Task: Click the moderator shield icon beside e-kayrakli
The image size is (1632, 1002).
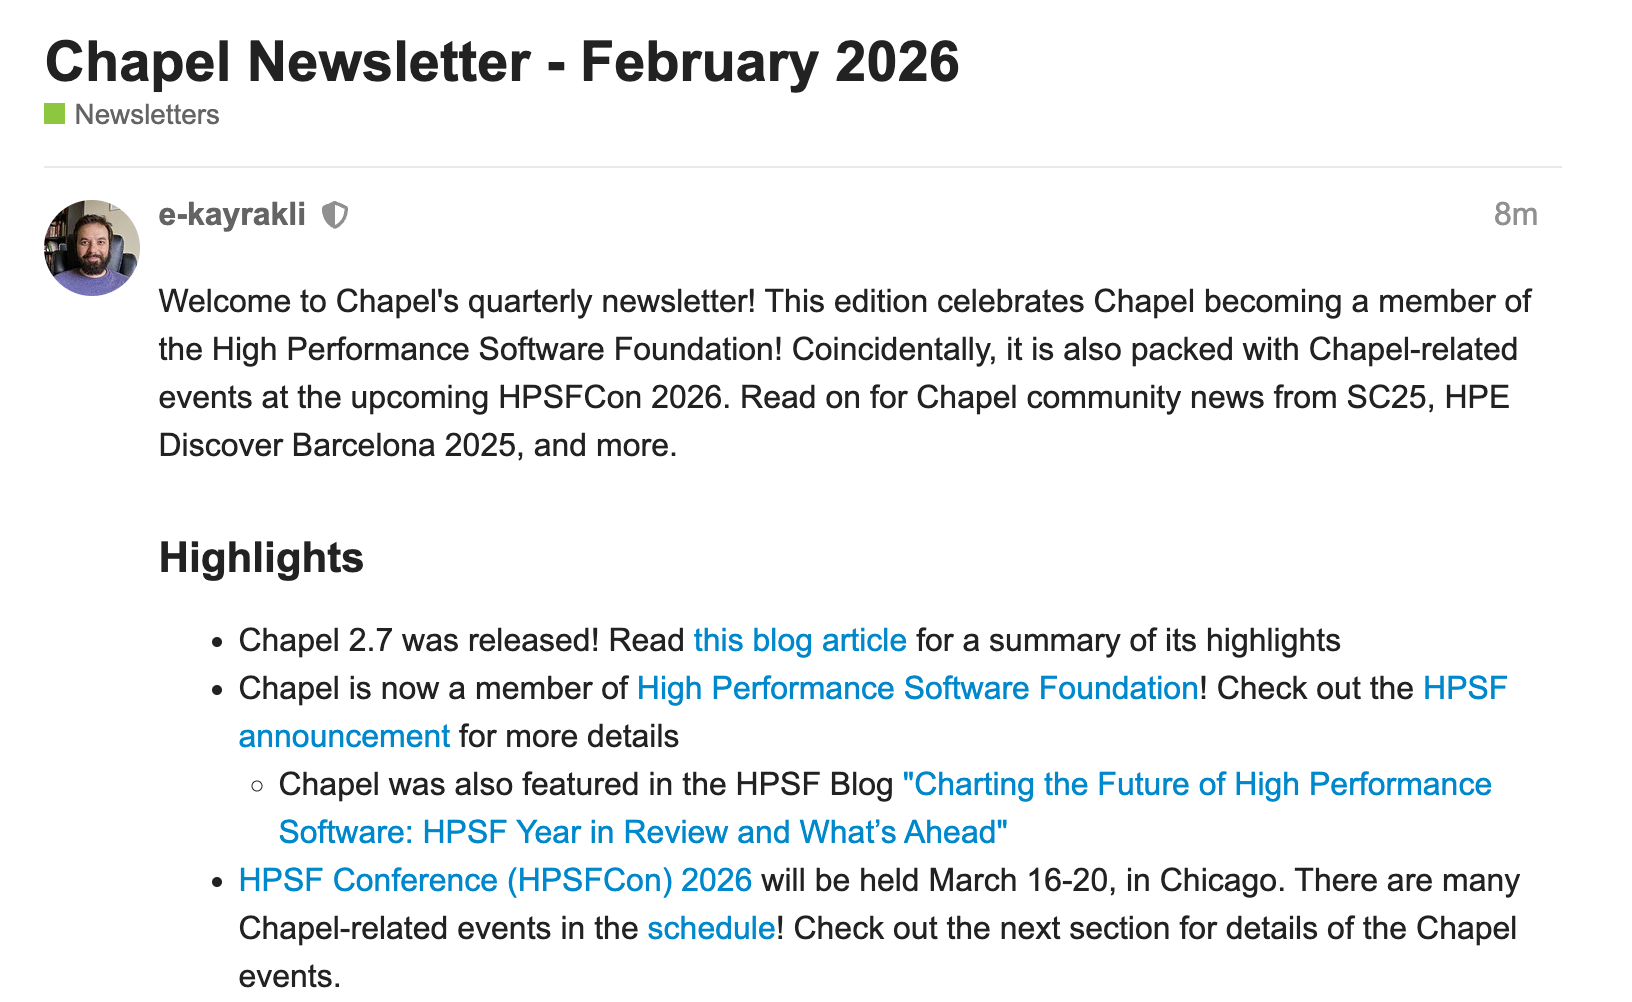Action: click(335, 215)
